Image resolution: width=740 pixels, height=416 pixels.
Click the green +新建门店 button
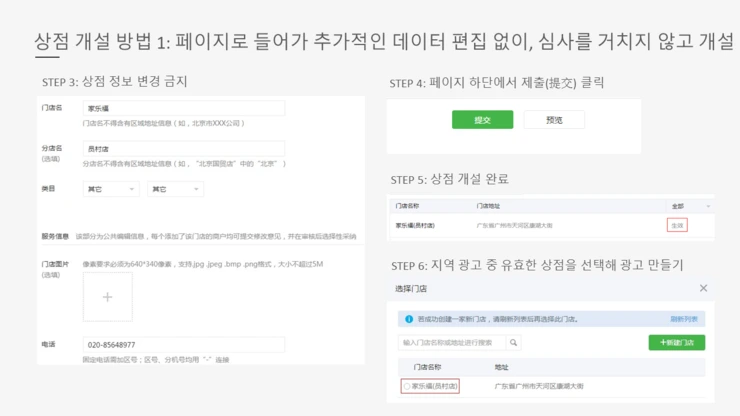point(677,342)
